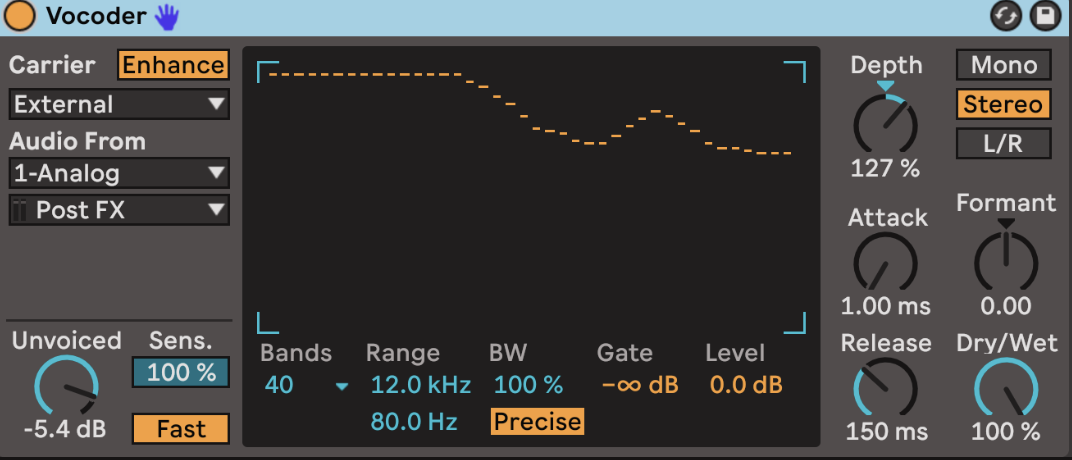
Task: Click the Carrier label
Action: [52, 65]
